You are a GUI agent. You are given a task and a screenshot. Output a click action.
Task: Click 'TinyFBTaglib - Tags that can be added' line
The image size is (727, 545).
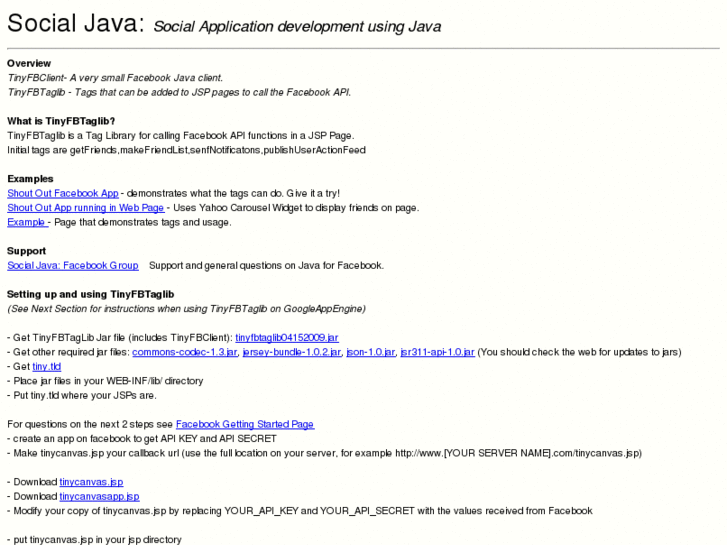tap(179, 92)
